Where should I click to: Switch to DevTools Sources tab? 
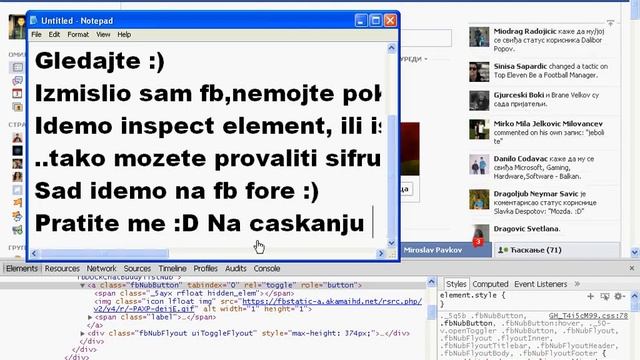click(x=137, y=269)
